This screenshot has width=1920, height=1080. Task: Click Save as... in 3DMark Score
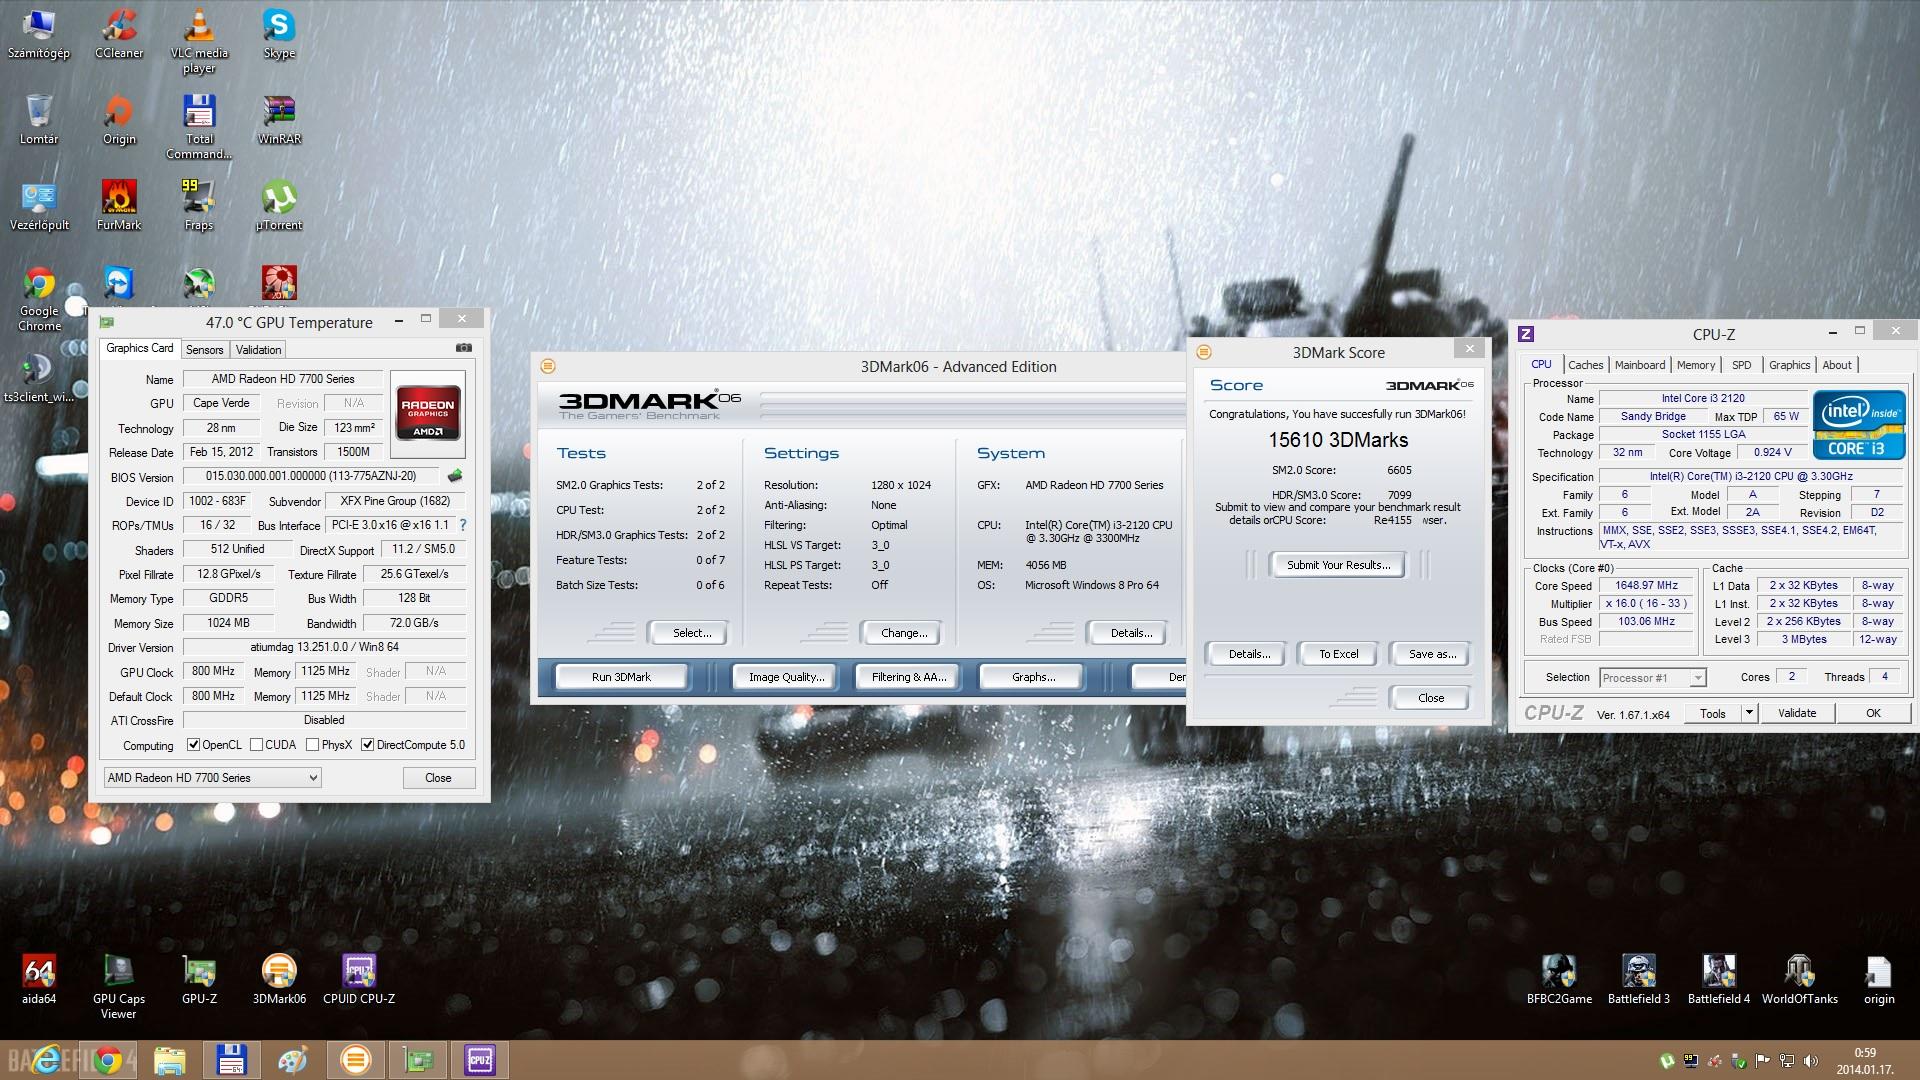1431,654
